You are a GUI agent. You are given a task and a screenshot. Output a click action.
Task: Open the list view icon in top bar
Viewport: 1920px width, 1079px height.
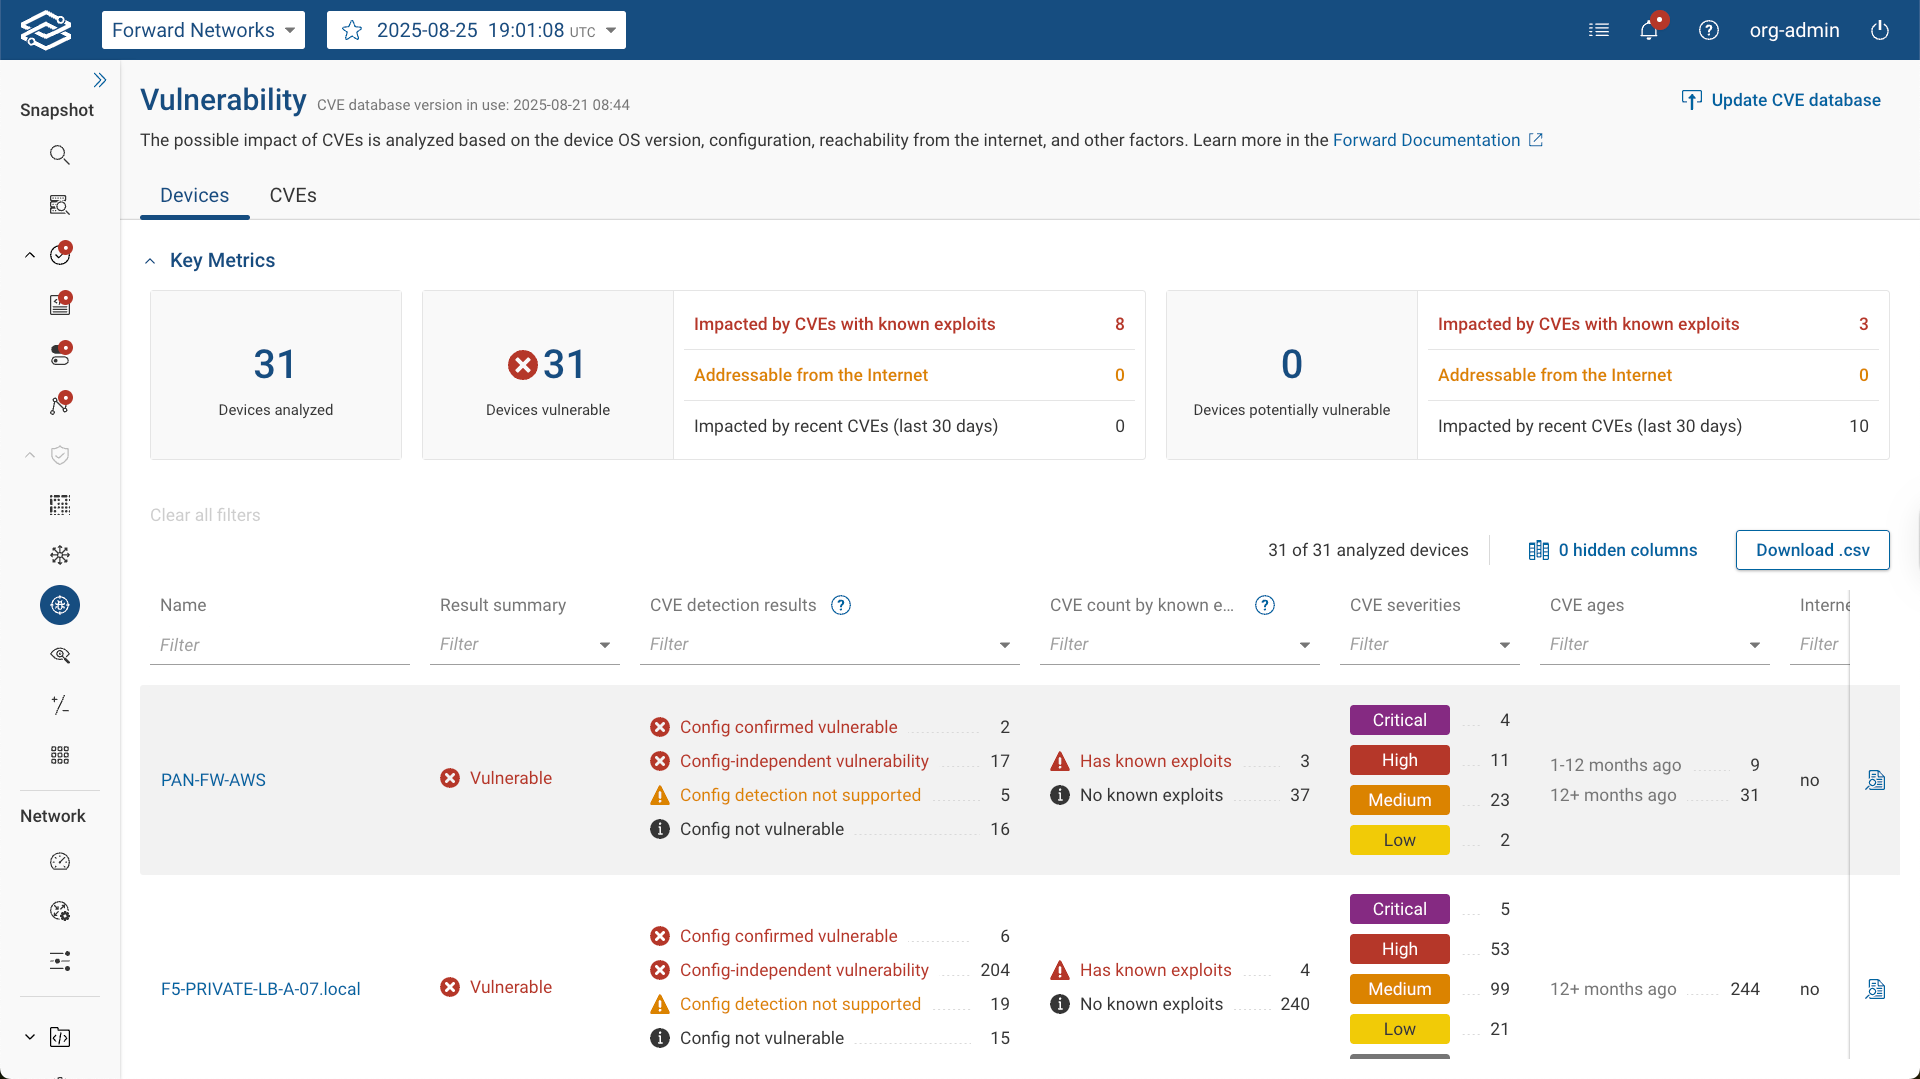[x=1599, y=30]
